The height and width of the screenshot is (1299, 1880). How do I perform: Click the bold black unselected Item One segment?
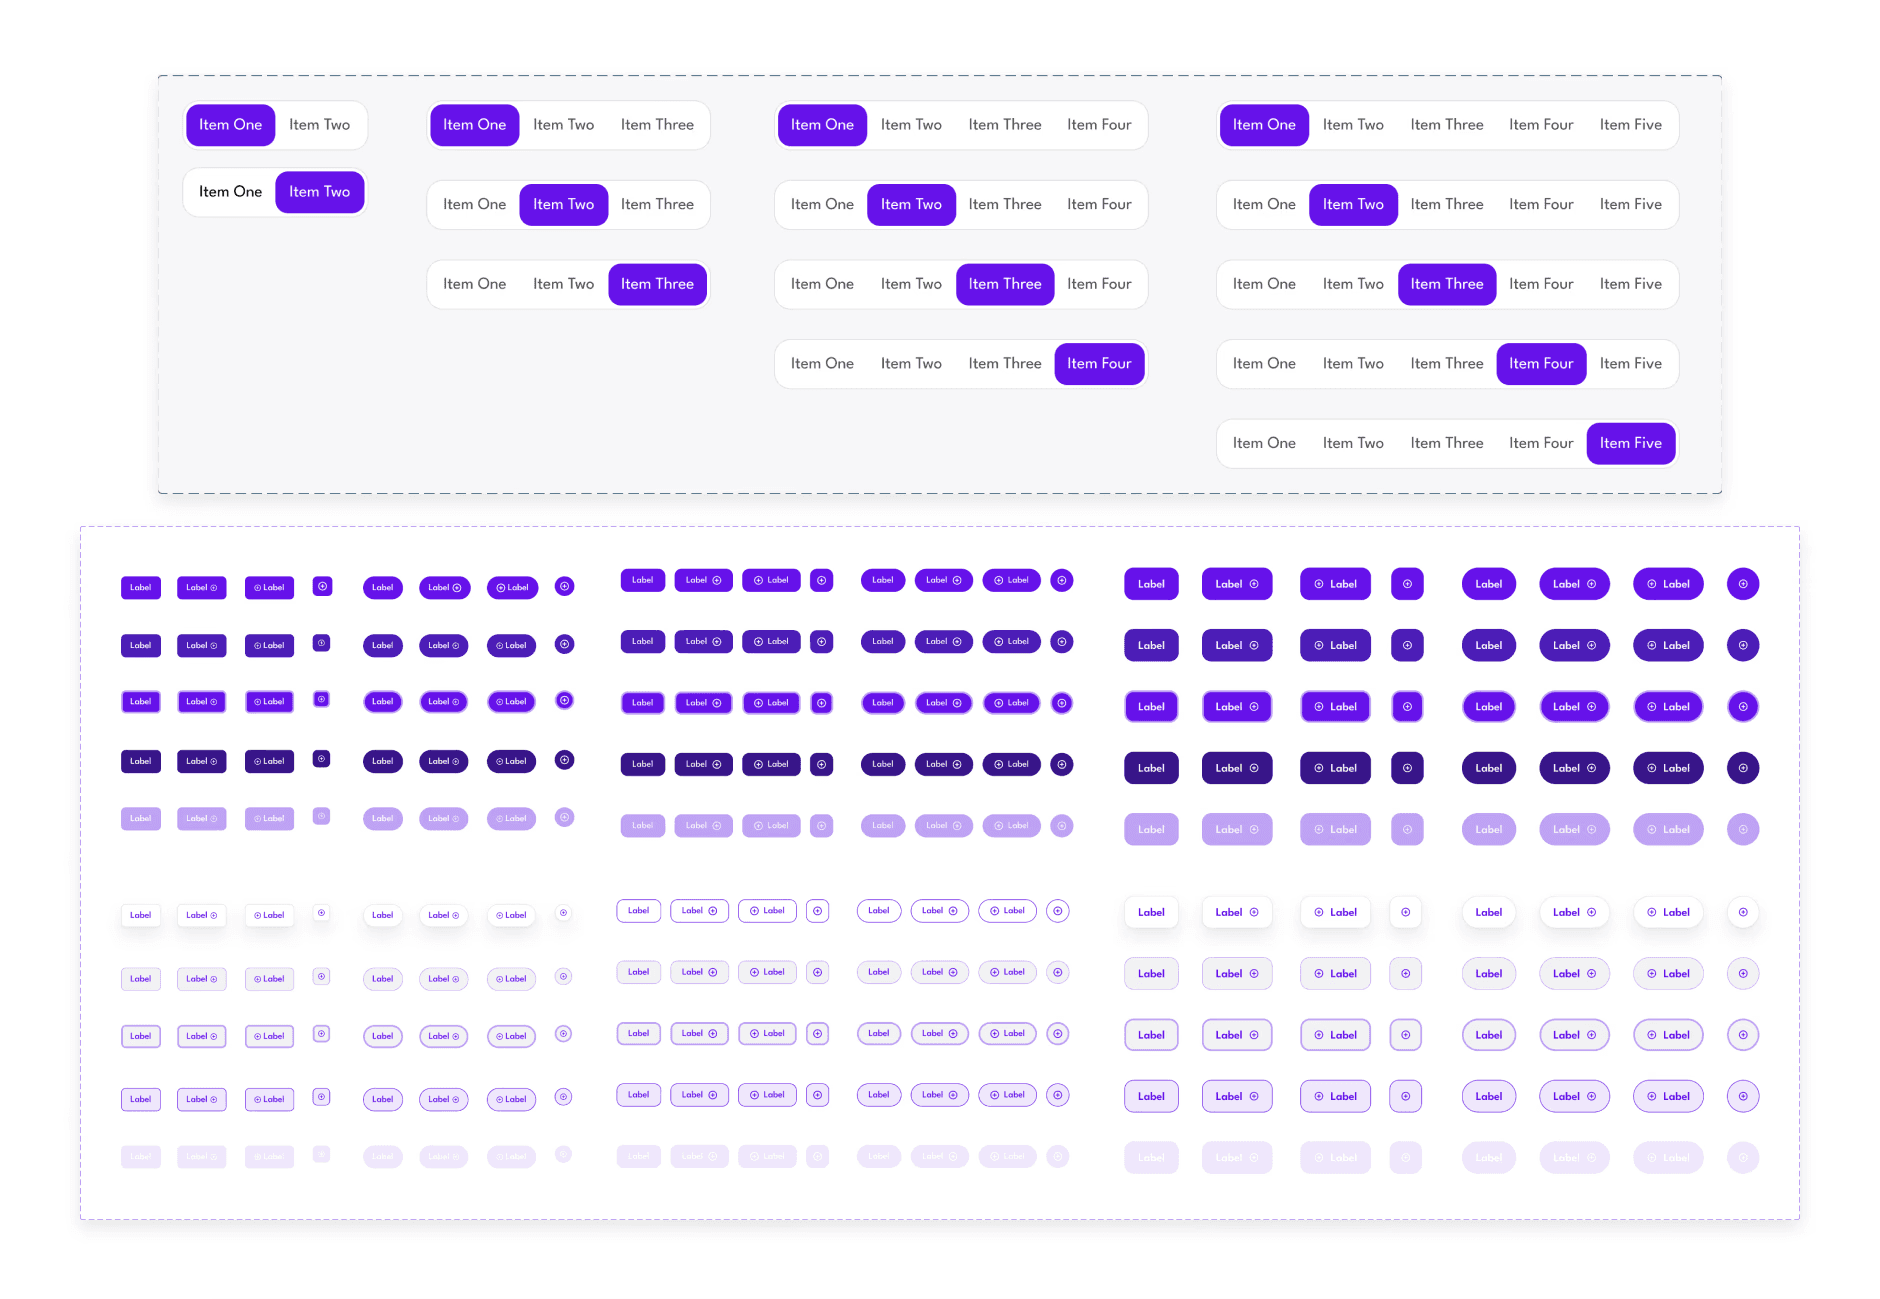(x=230, y=192)
